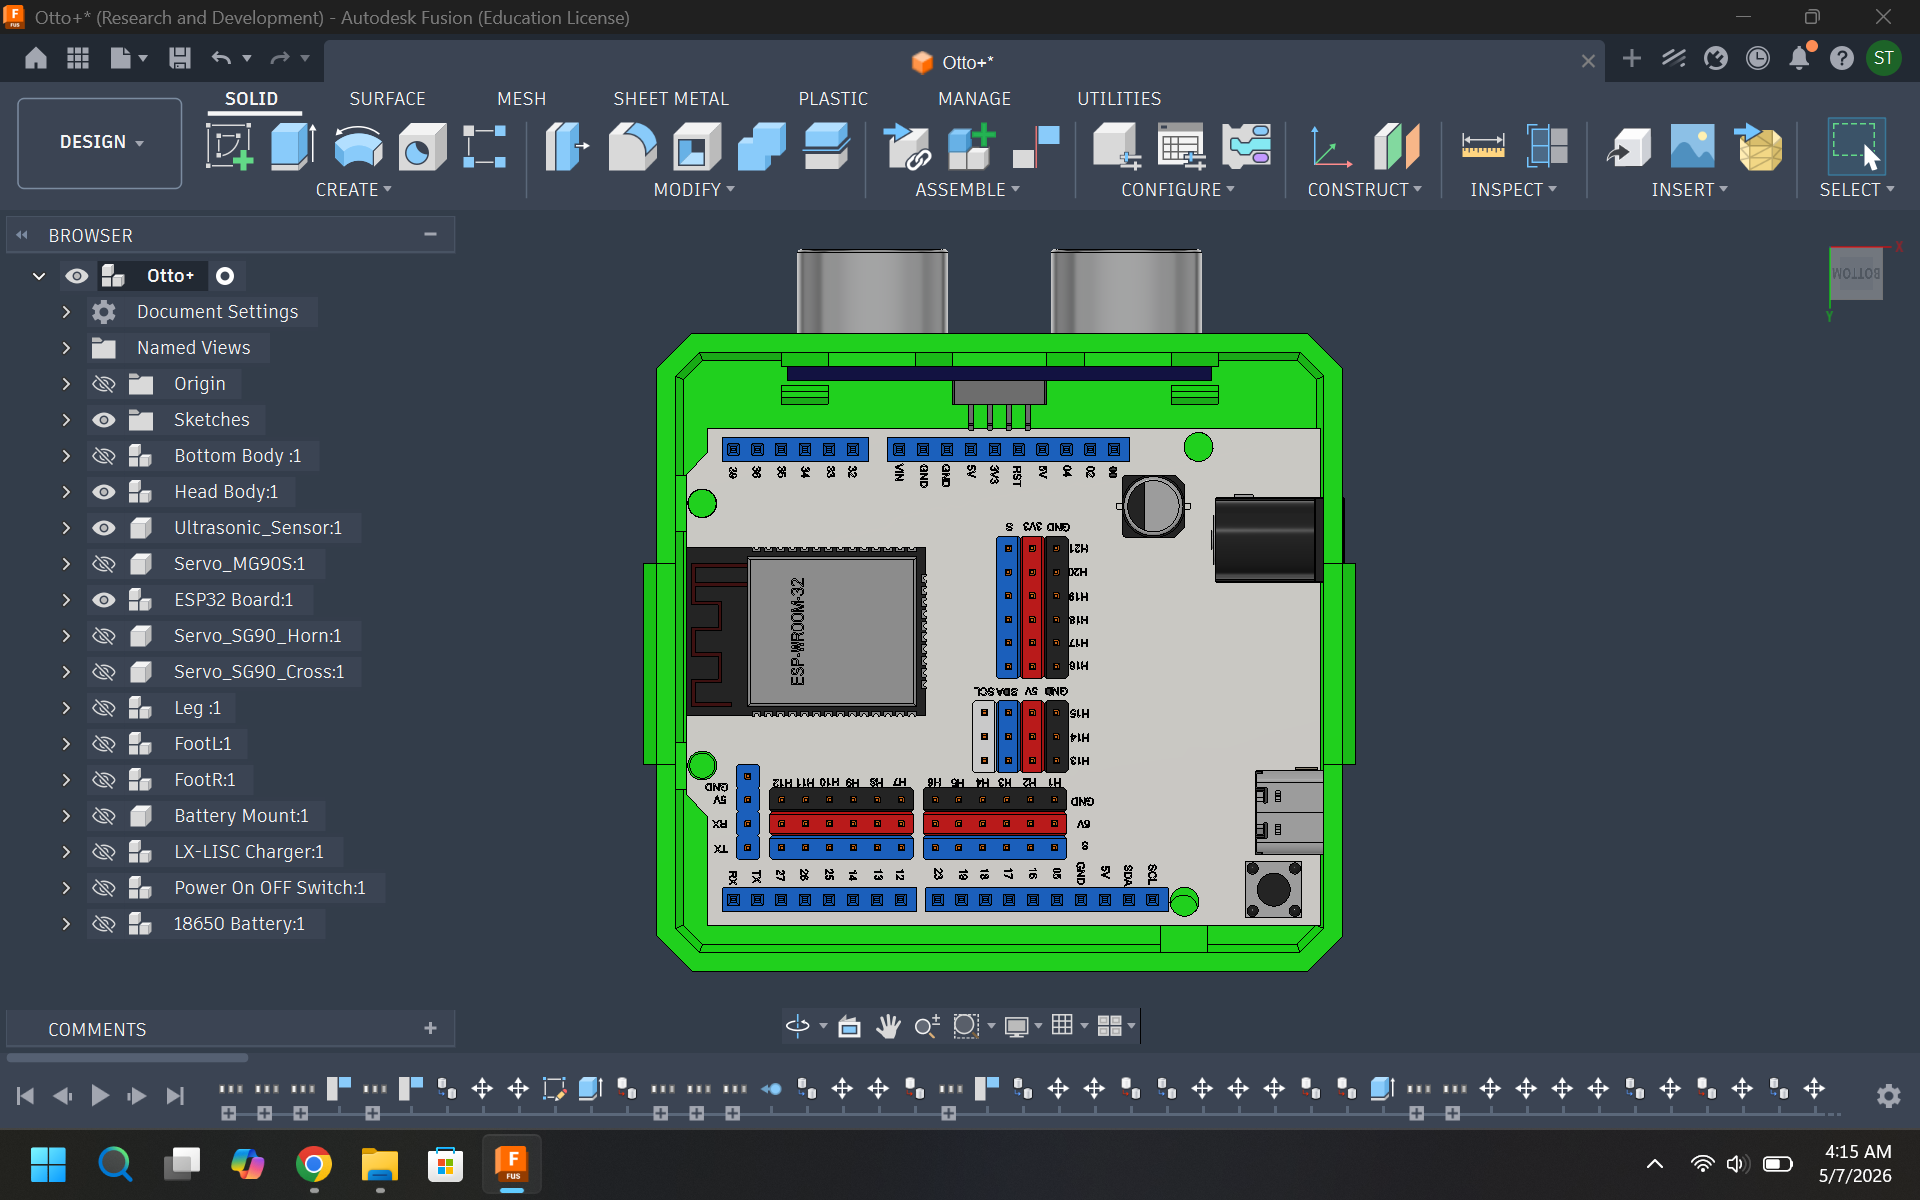Open the CONSTRUCT dropdown menu
1920x1200 pixels.
pyautogui.click(x=1364, y=190)
